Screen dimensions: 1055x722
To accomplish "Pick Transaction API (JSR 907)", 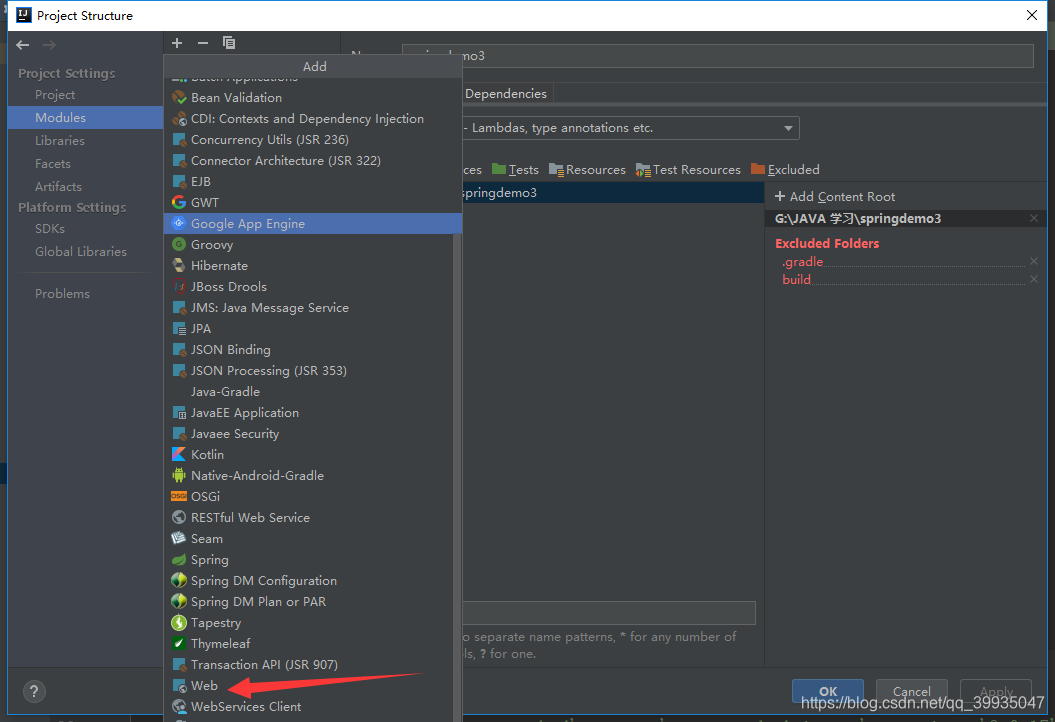I will (313, 665).
